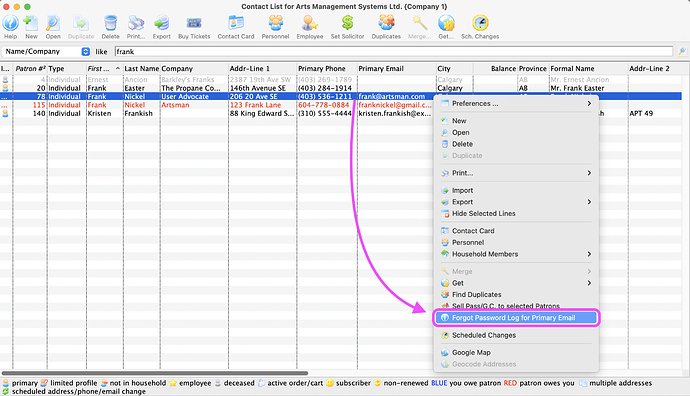This screenshot has height=396, width=690.
Task: Sort by the Primary Email column header
Action: pyautogui.click(x=396, y=69)
